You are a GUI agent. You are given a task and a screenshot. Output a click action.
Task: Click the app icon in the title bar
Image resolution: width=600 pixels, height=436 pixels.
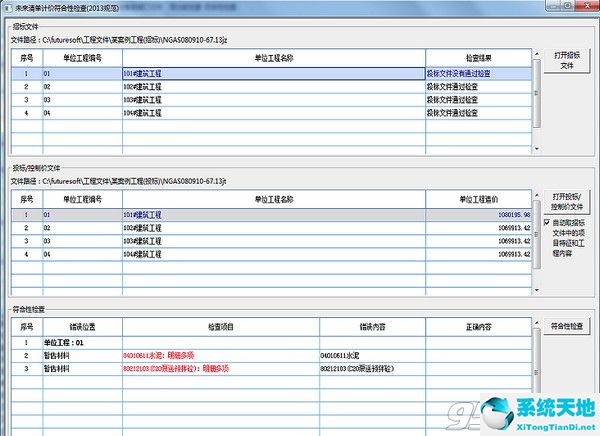(x=8, y=7)
